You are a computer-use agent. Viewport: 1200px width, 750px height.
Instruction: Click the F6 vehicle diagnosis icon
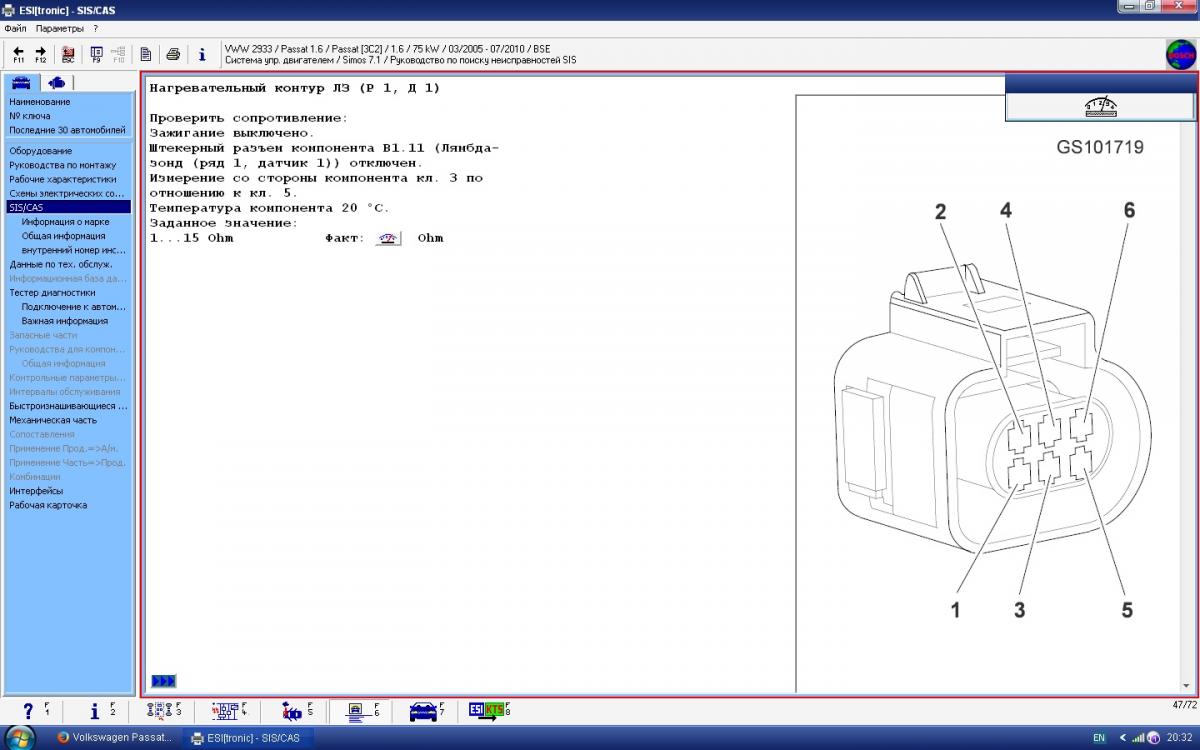tap(360, 711)
